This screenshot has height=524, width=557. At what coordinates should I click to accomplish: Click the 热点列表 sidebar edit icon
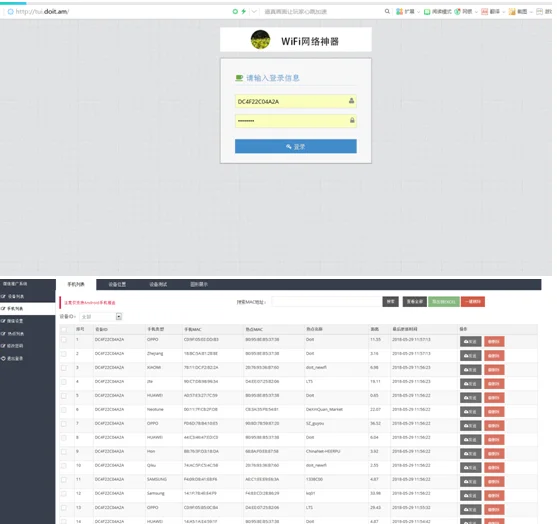coord(3,334)
